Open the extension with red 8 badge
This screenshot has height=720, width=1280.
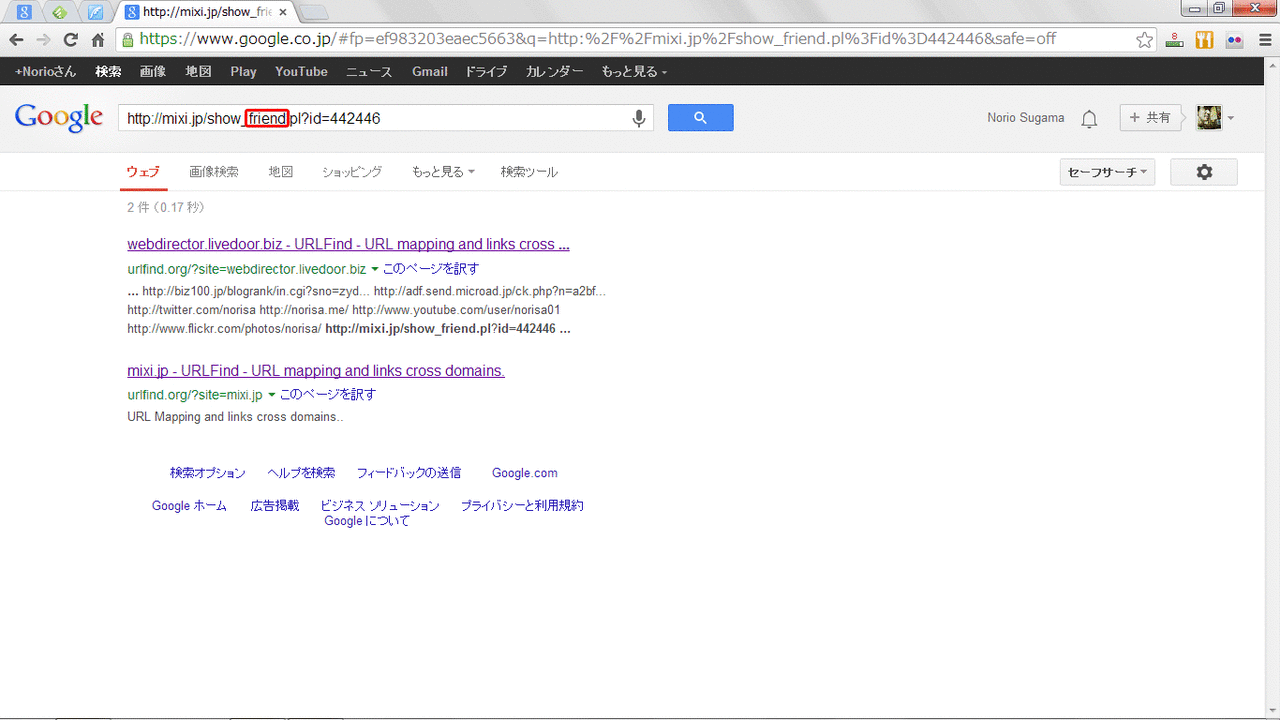(1176, 40)
